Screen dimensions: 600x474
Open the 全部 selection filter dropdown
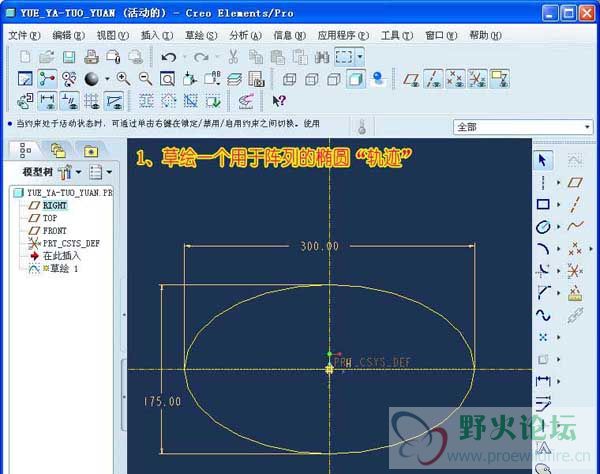(587, 127)
